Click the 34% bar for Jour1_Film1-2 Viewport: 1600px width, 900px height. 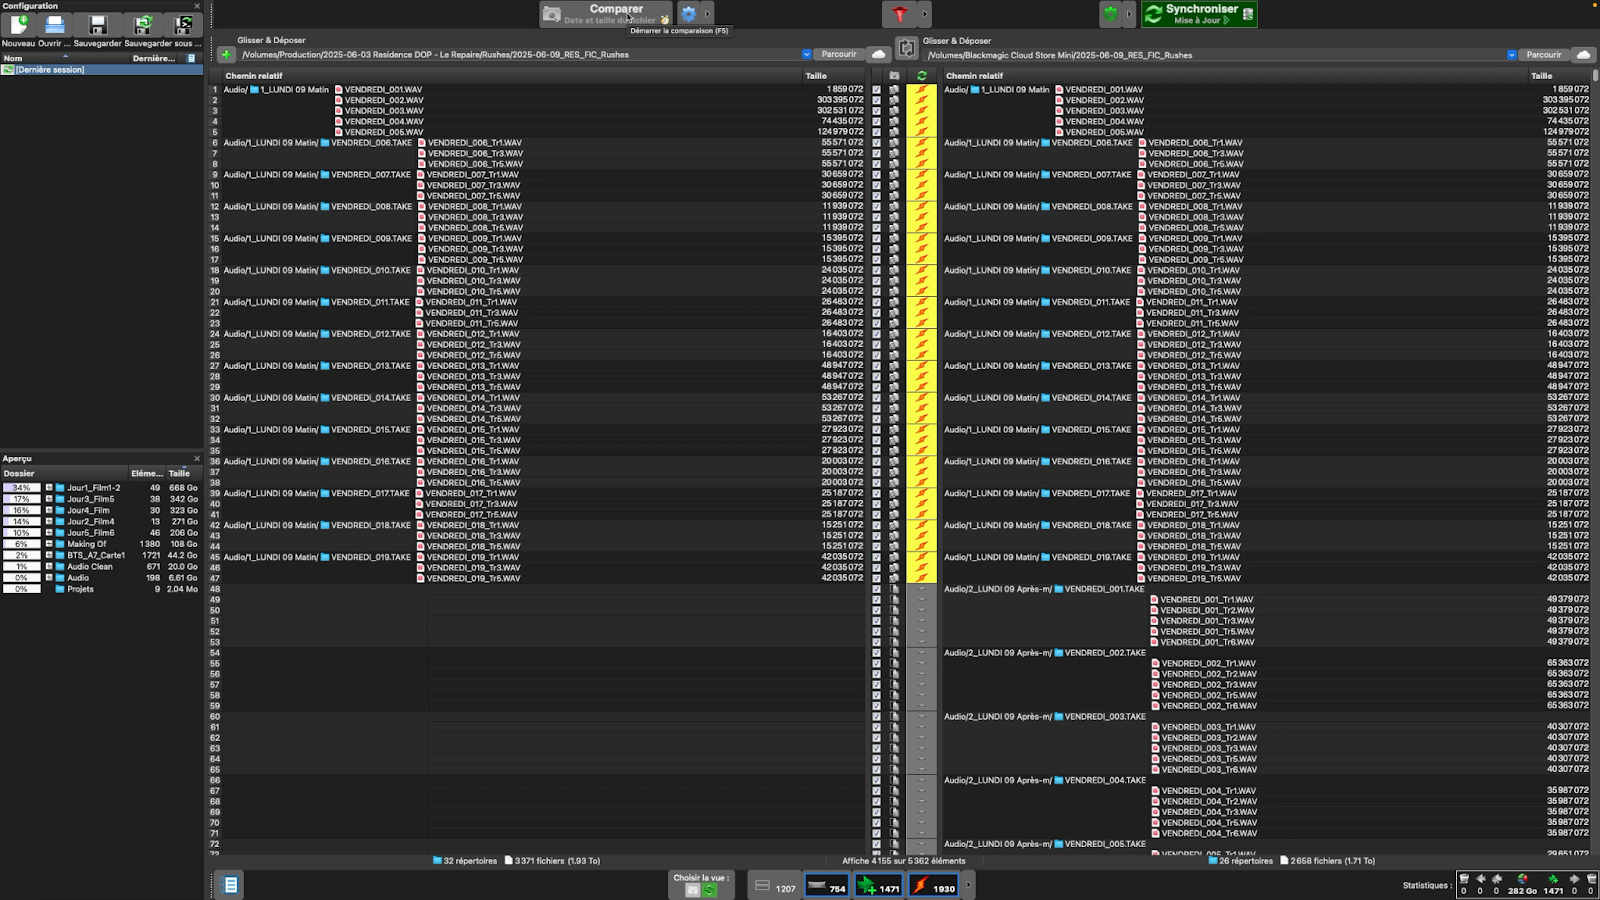(21, 488)
